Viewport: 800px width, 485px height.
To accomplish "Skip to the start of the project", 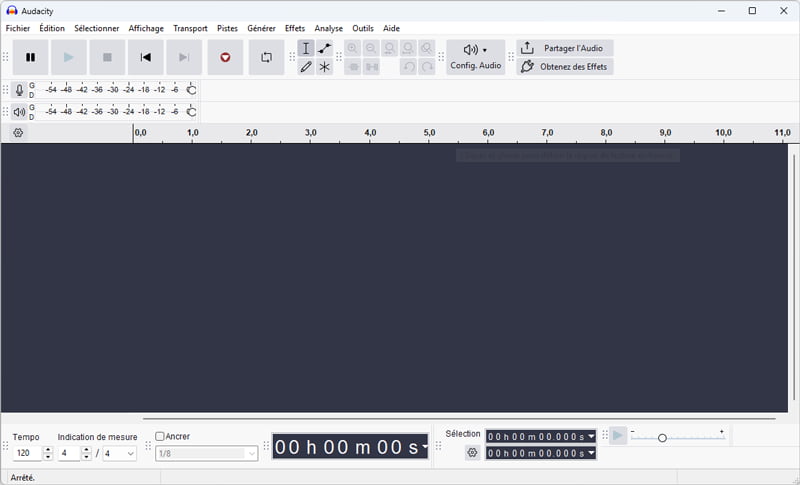I will click(145, 57).
